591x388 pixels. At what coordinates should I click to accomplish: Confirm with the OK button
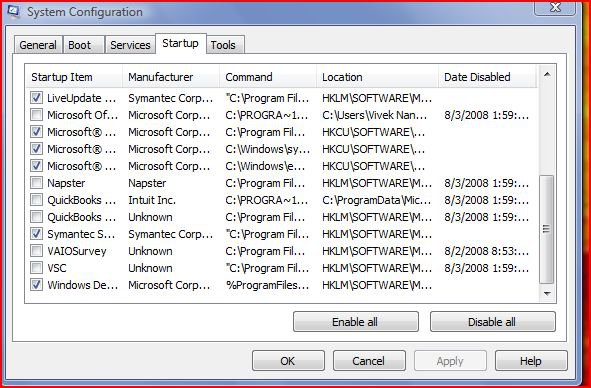288,361
